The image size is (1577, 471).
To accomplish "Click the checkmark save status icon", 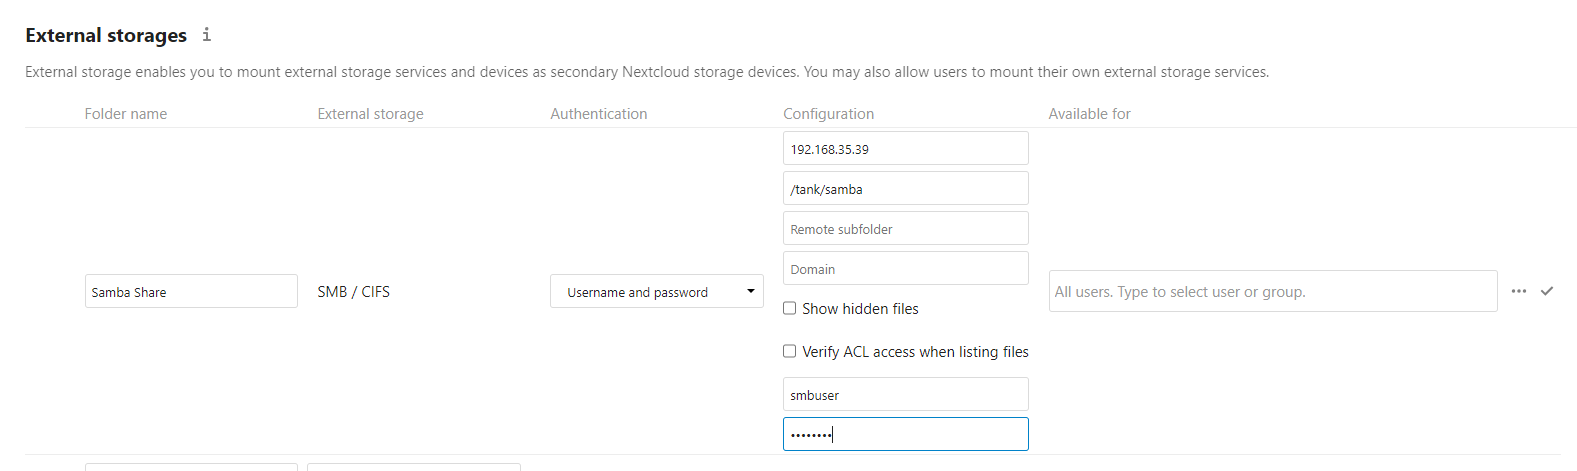I will (1547, 291).
